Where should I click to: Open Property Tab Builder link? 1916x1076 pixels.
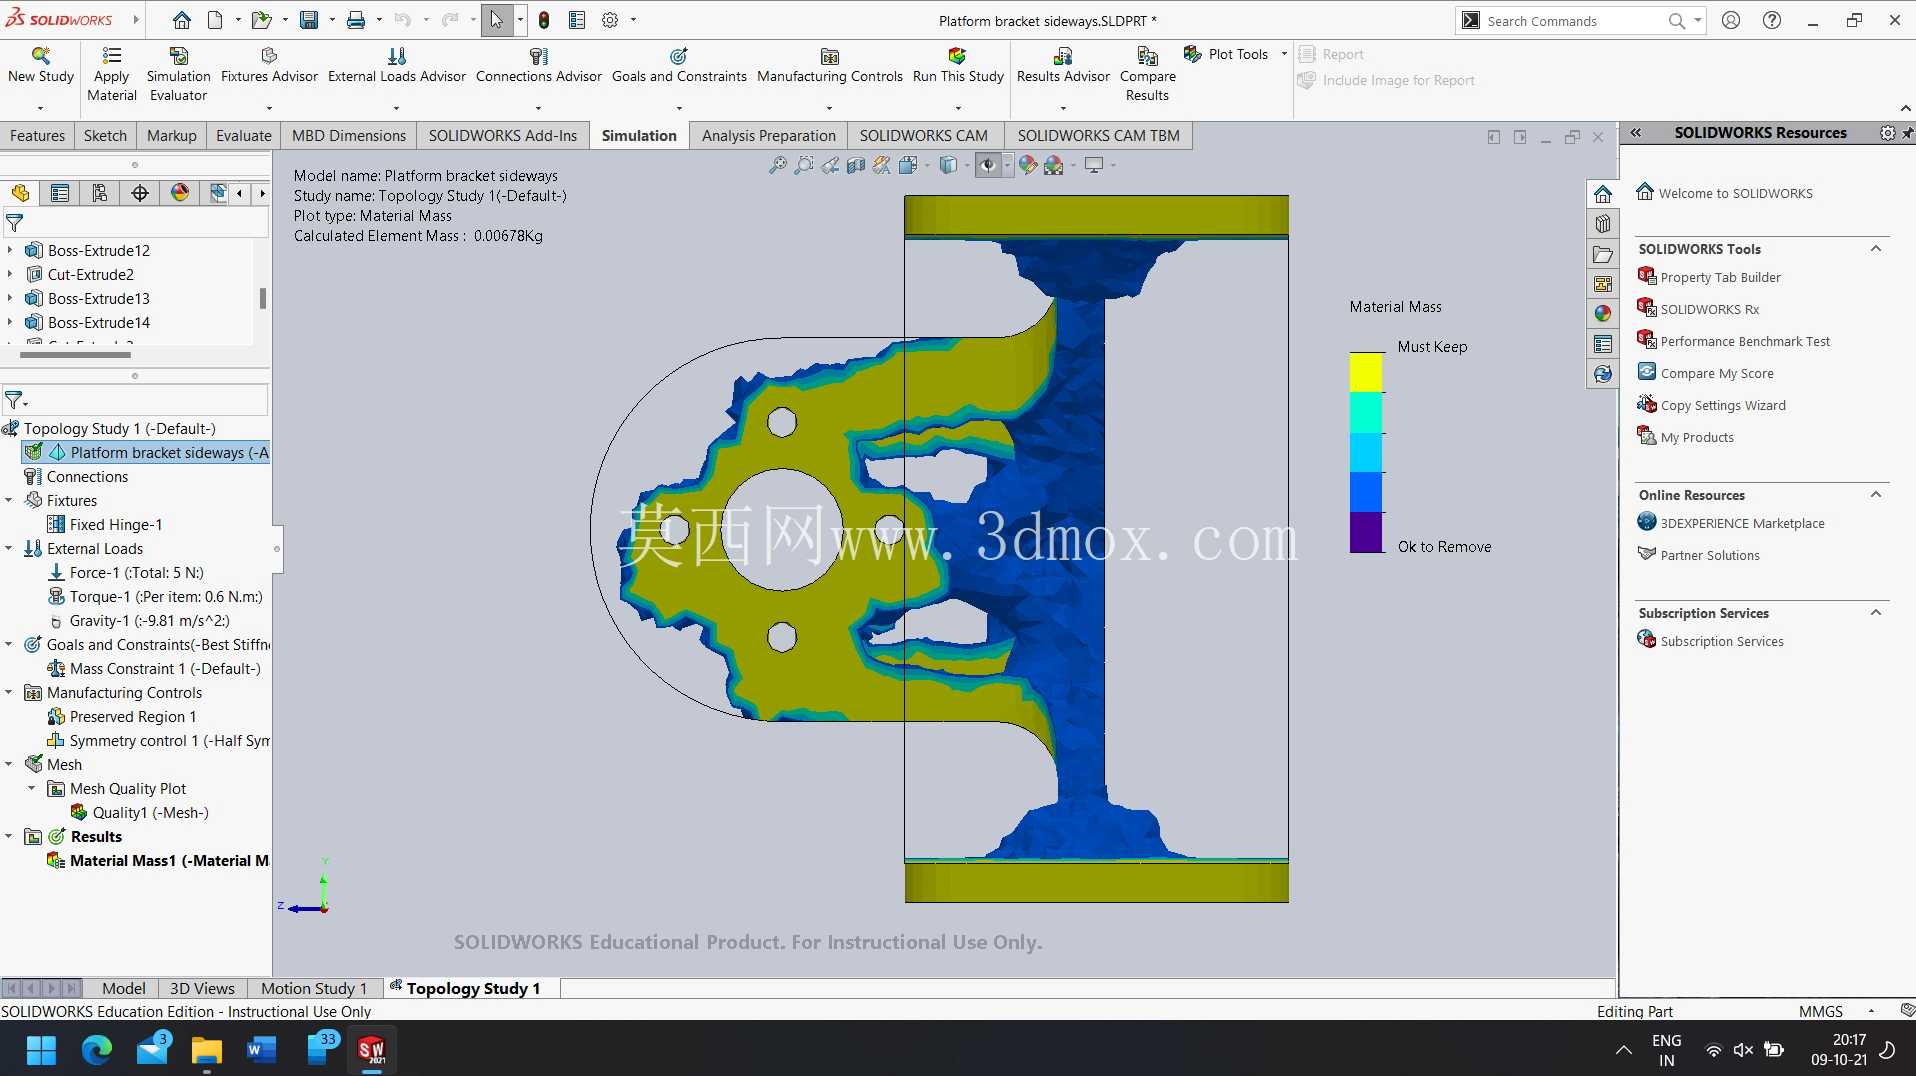click(x=1720, y=277)
